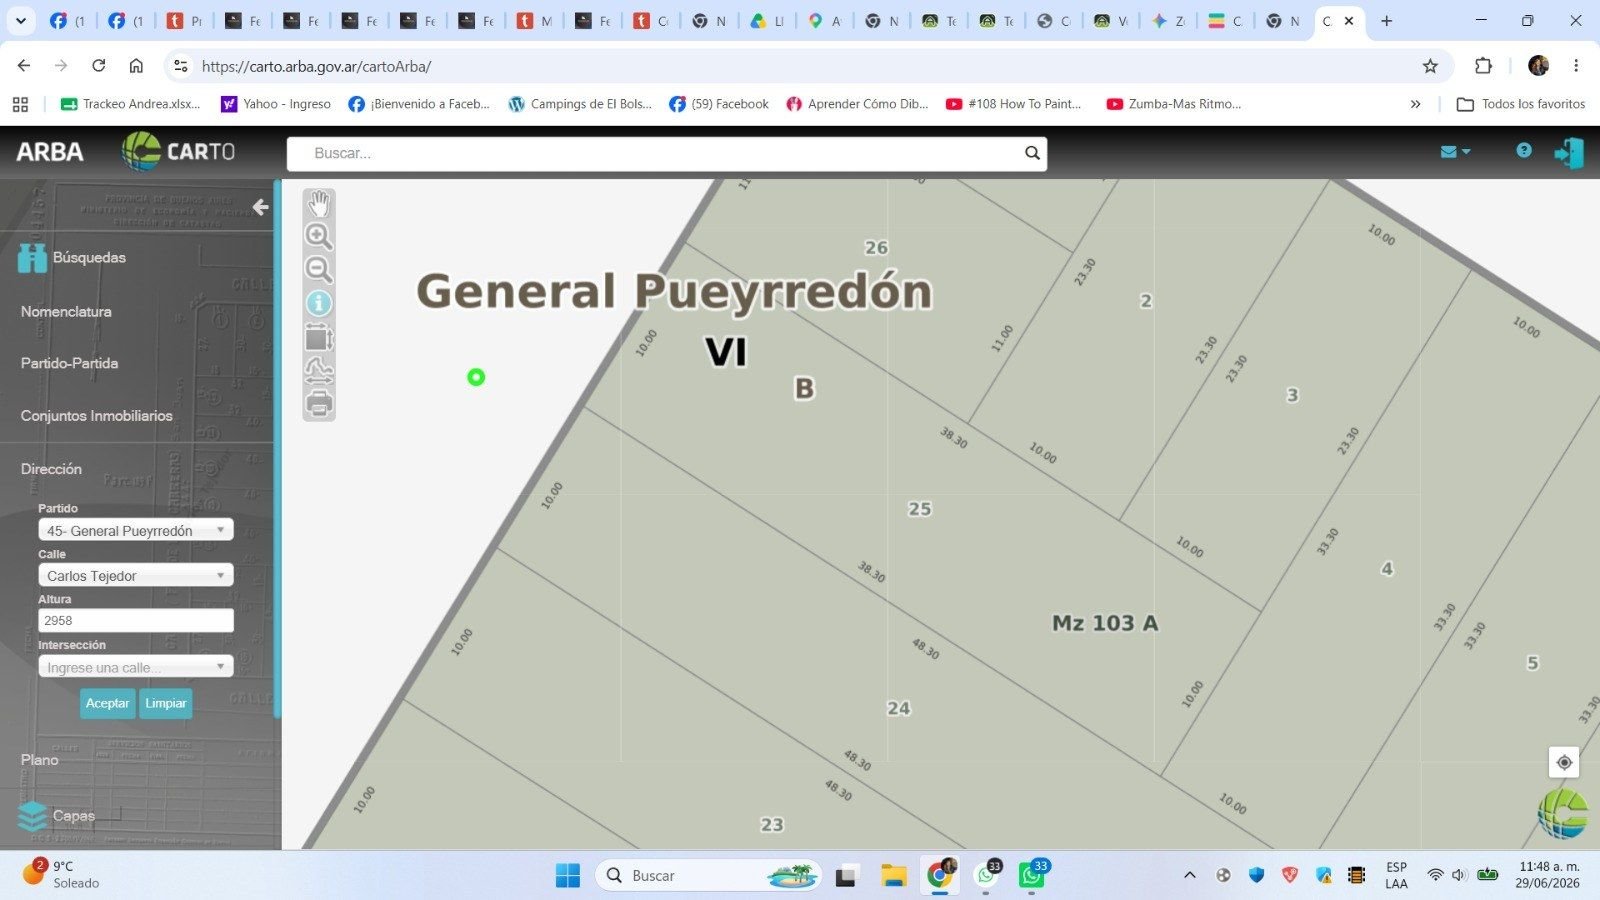This screenshot has height=900, width=1600.
Task: Activate the zoom in magnifier tool
Action: pyautogui.click(x=319, y=237)
